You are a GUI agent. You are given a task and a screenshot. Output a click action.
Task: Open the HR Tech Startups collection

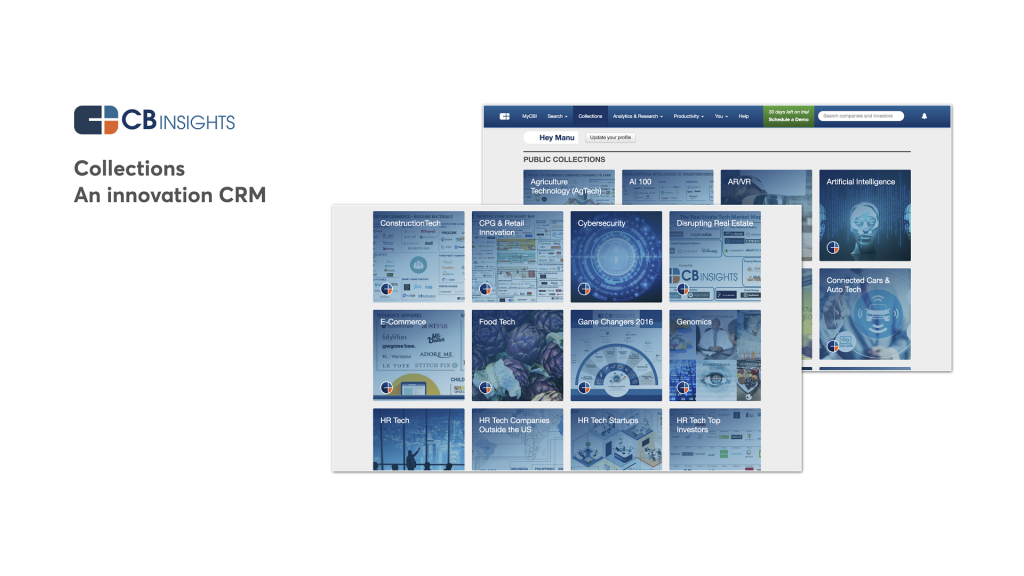click(616, 440)
